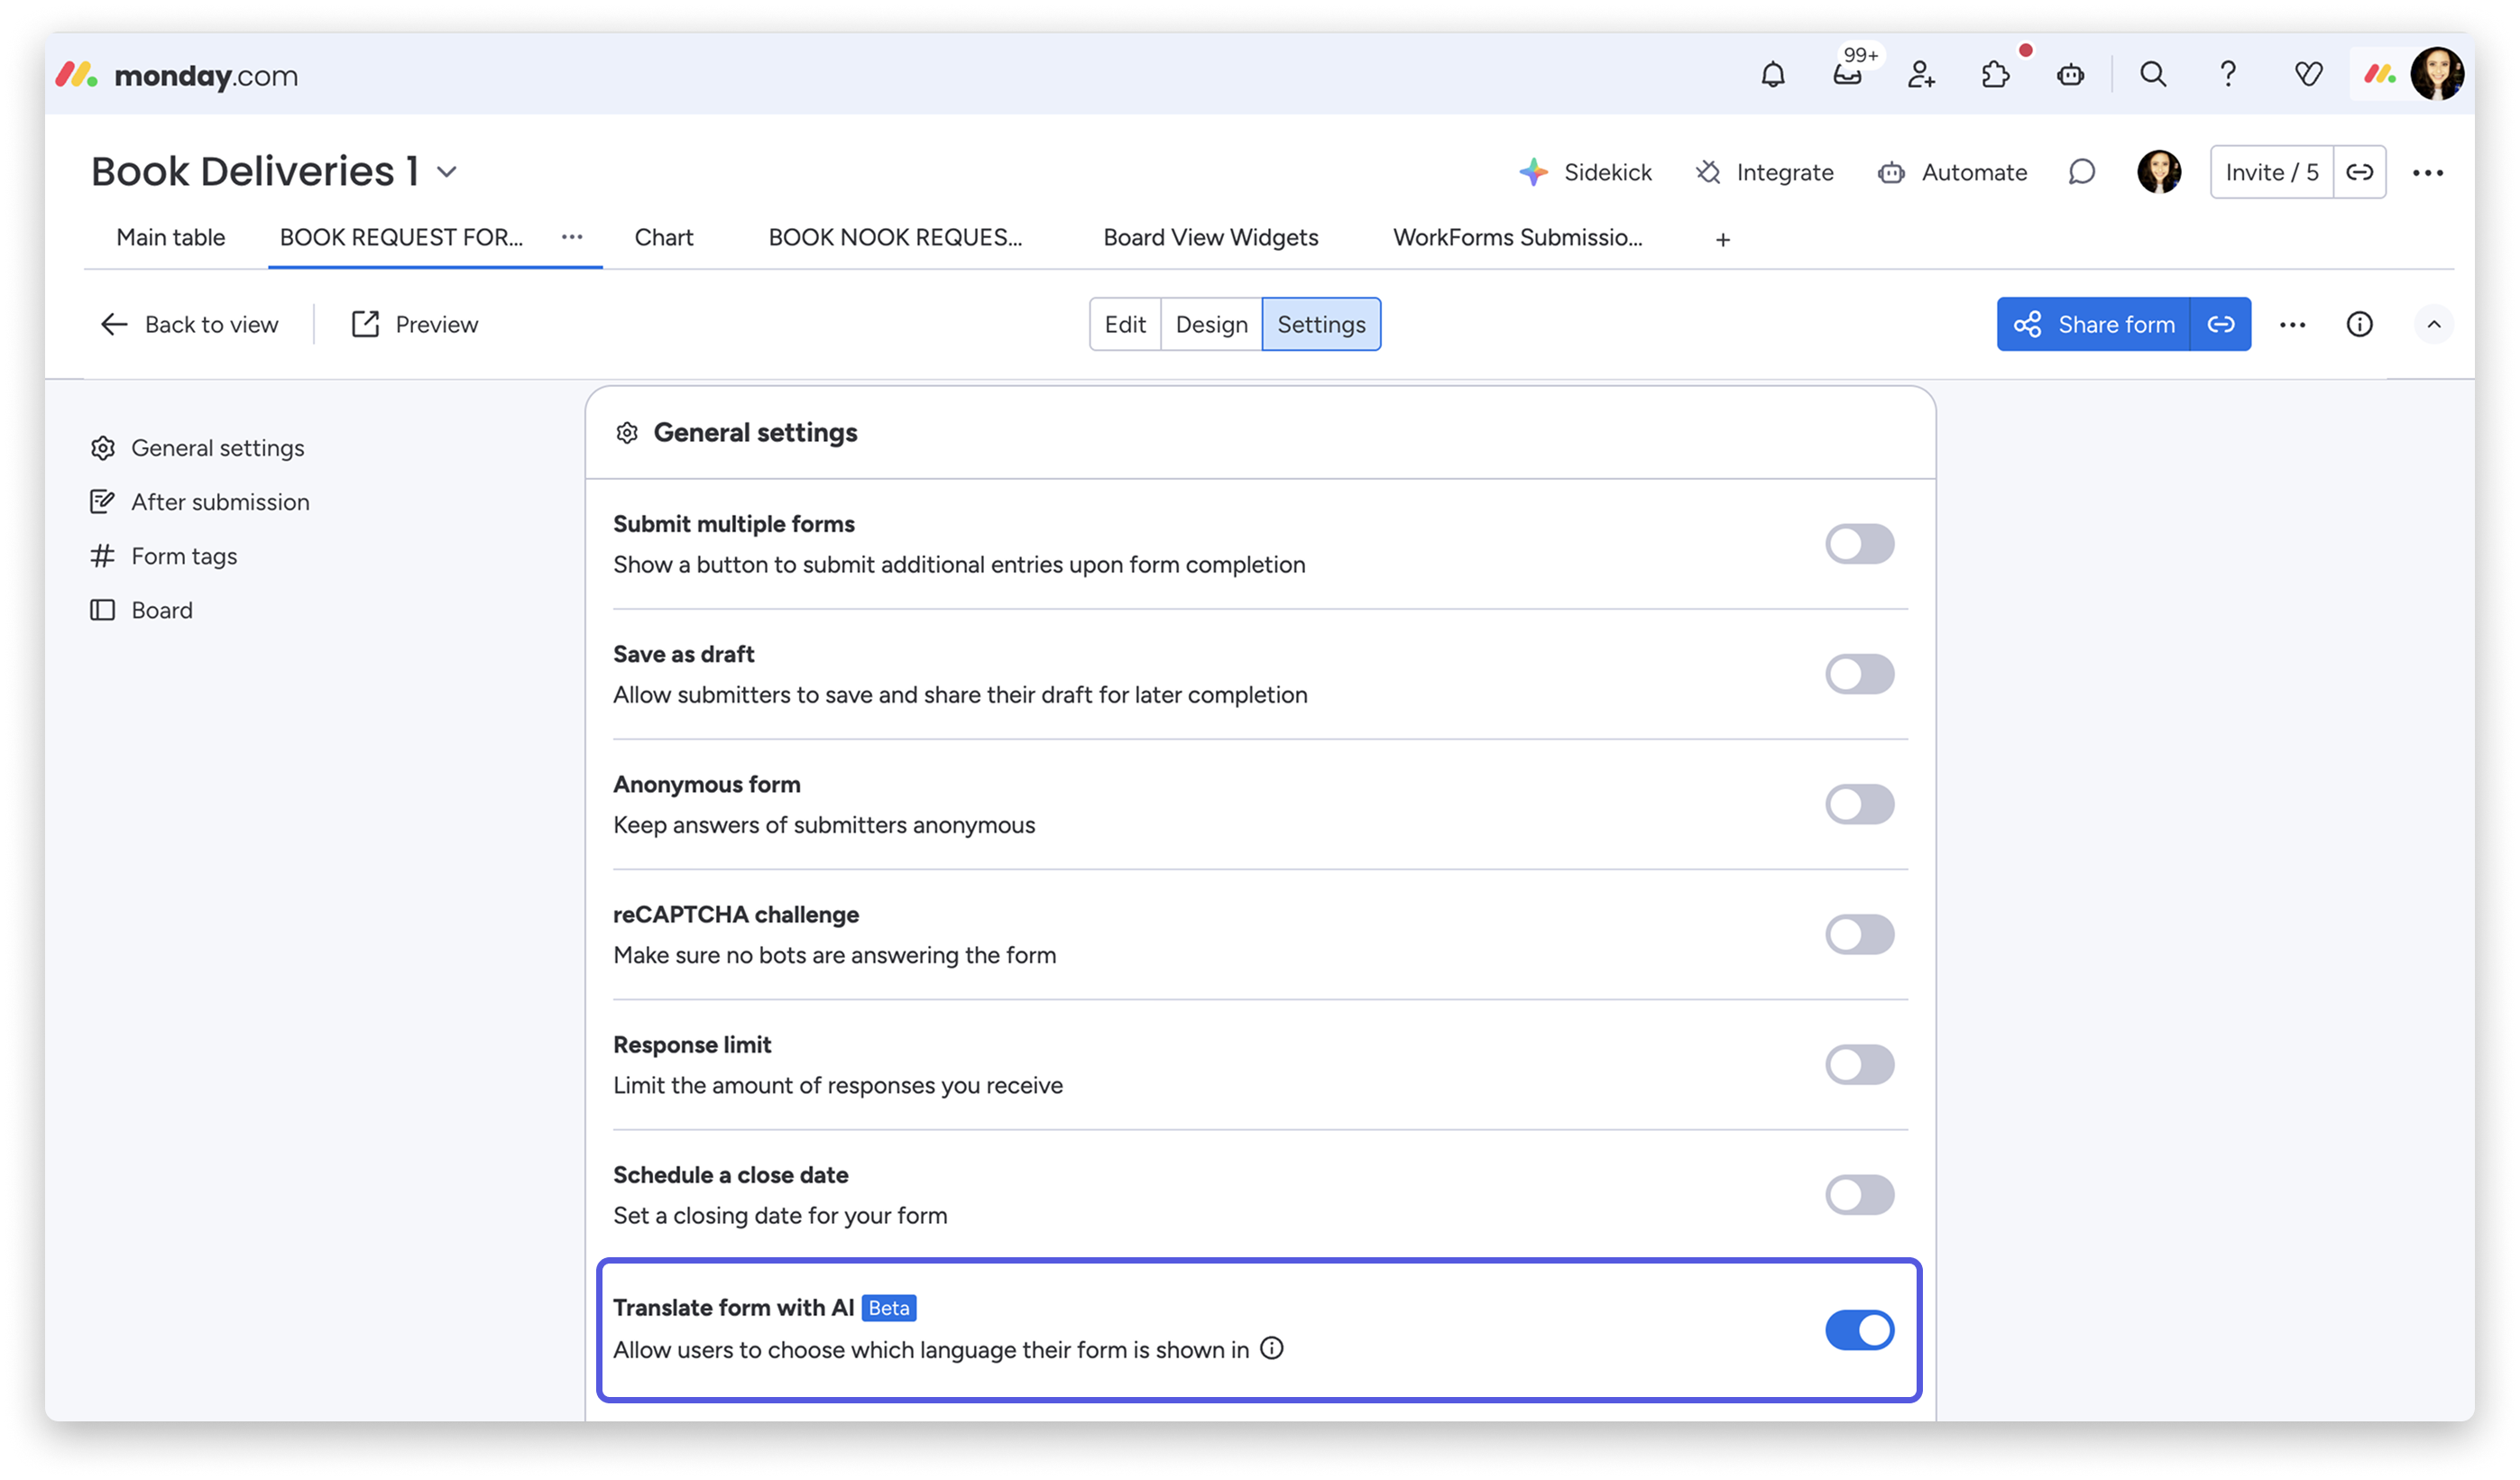The image size is (2520, 1480).
Task: Open BOOK NOOK REQUES... tab
Action: [x=895, y=237]
